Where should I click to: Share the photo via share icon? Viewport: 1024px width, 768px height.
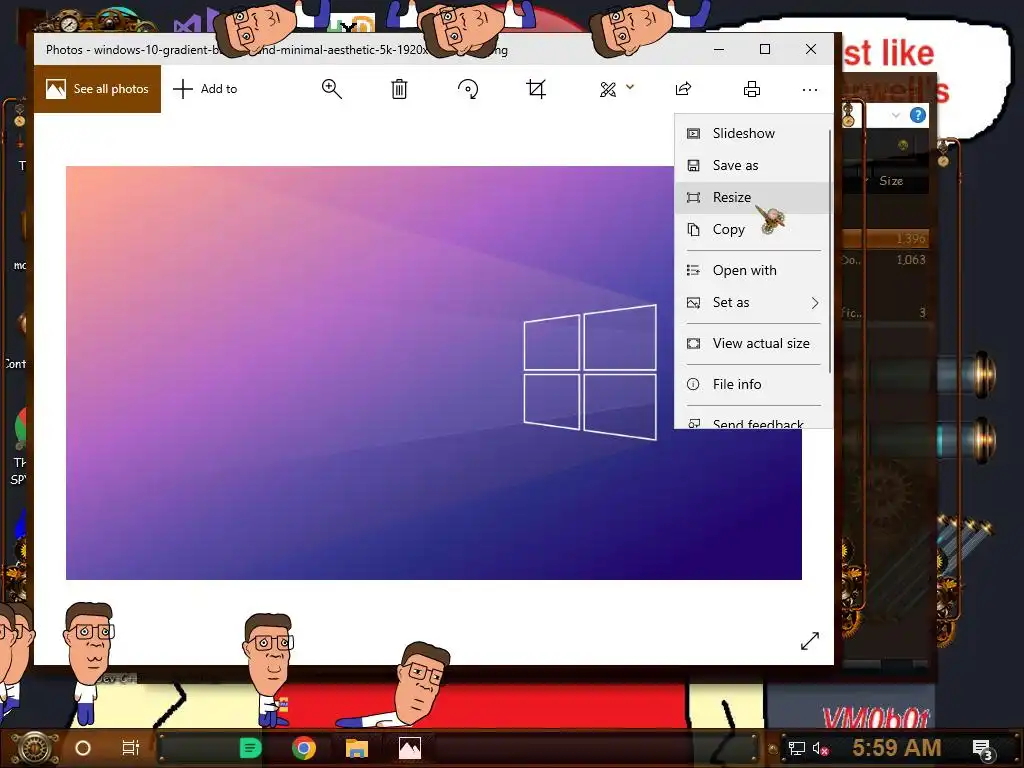point(683,89)
